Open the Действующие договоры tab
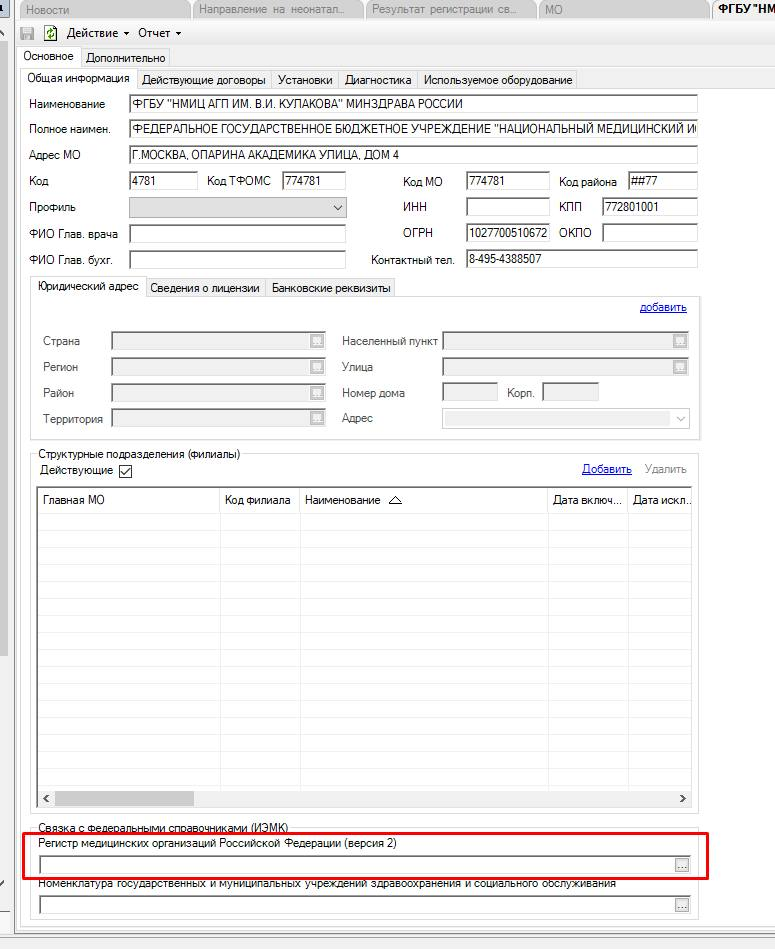This screenshot has width=775, height=949. click(204, 80)
